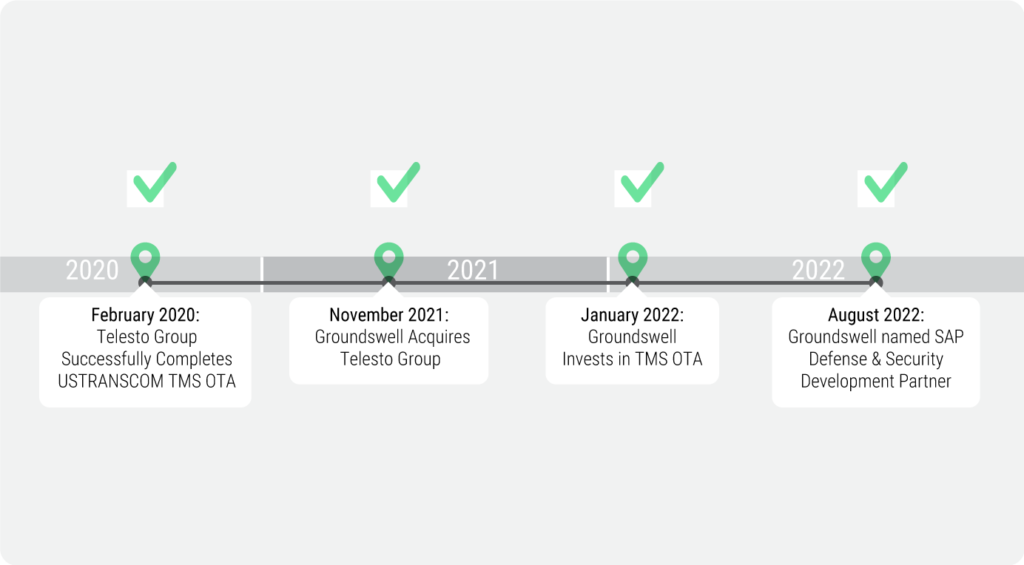Image resolution: width=1024 pixels, height=565 pixels.
Task: Click the divider between 2020 and 2021
Action: point(262,274)
